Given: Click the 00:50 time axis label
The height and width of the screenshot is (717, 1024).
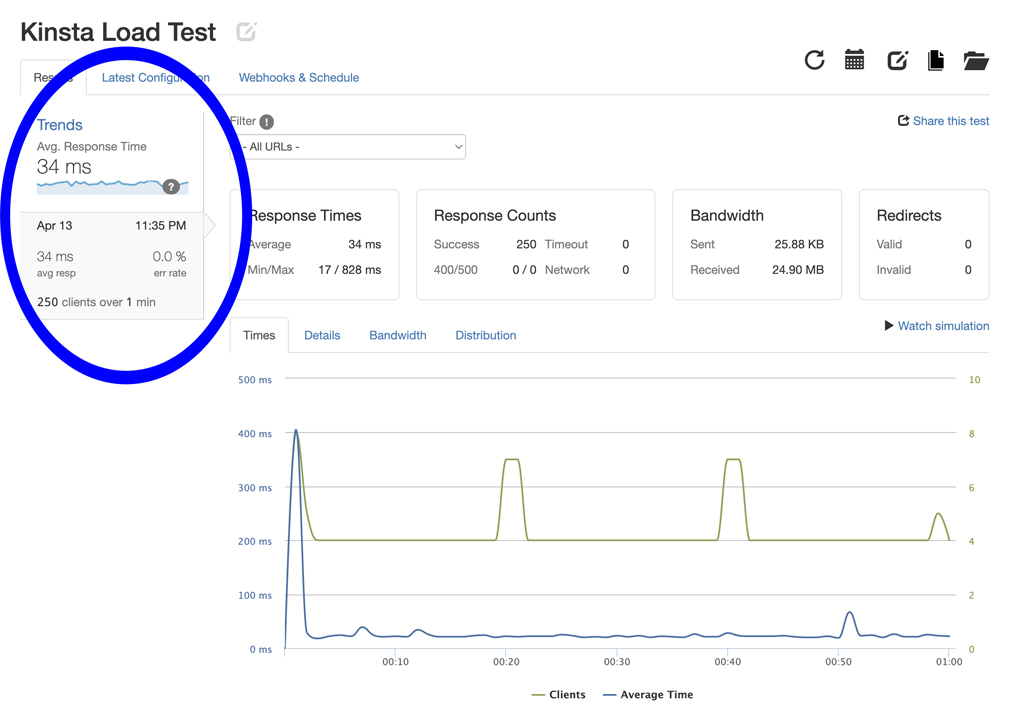Looking at the screenshot, I should tap(838, 662).
